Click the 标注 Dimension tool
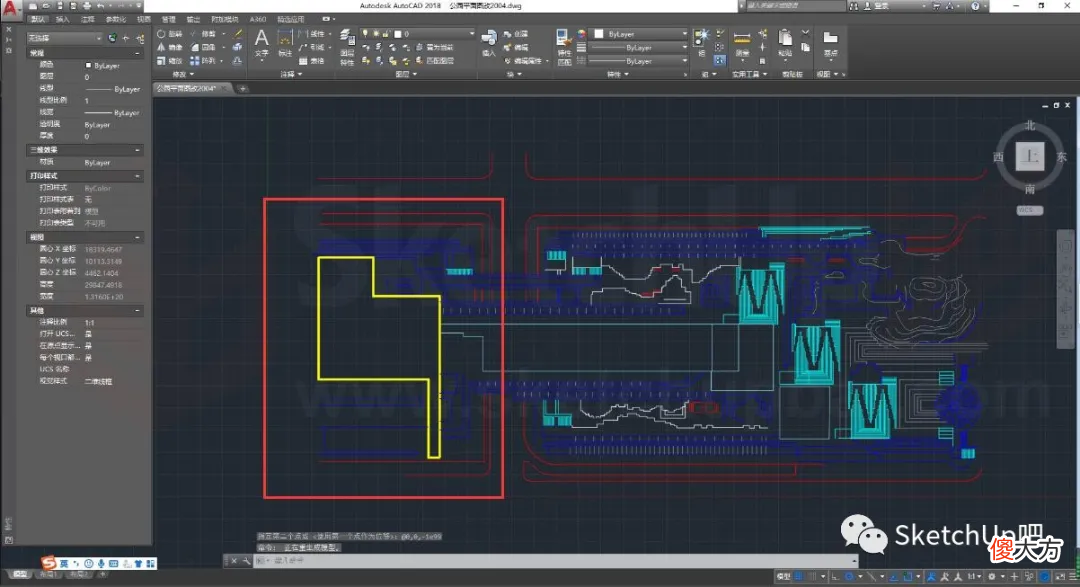This screenshot has height=587, width=1080. coord(284,43)
